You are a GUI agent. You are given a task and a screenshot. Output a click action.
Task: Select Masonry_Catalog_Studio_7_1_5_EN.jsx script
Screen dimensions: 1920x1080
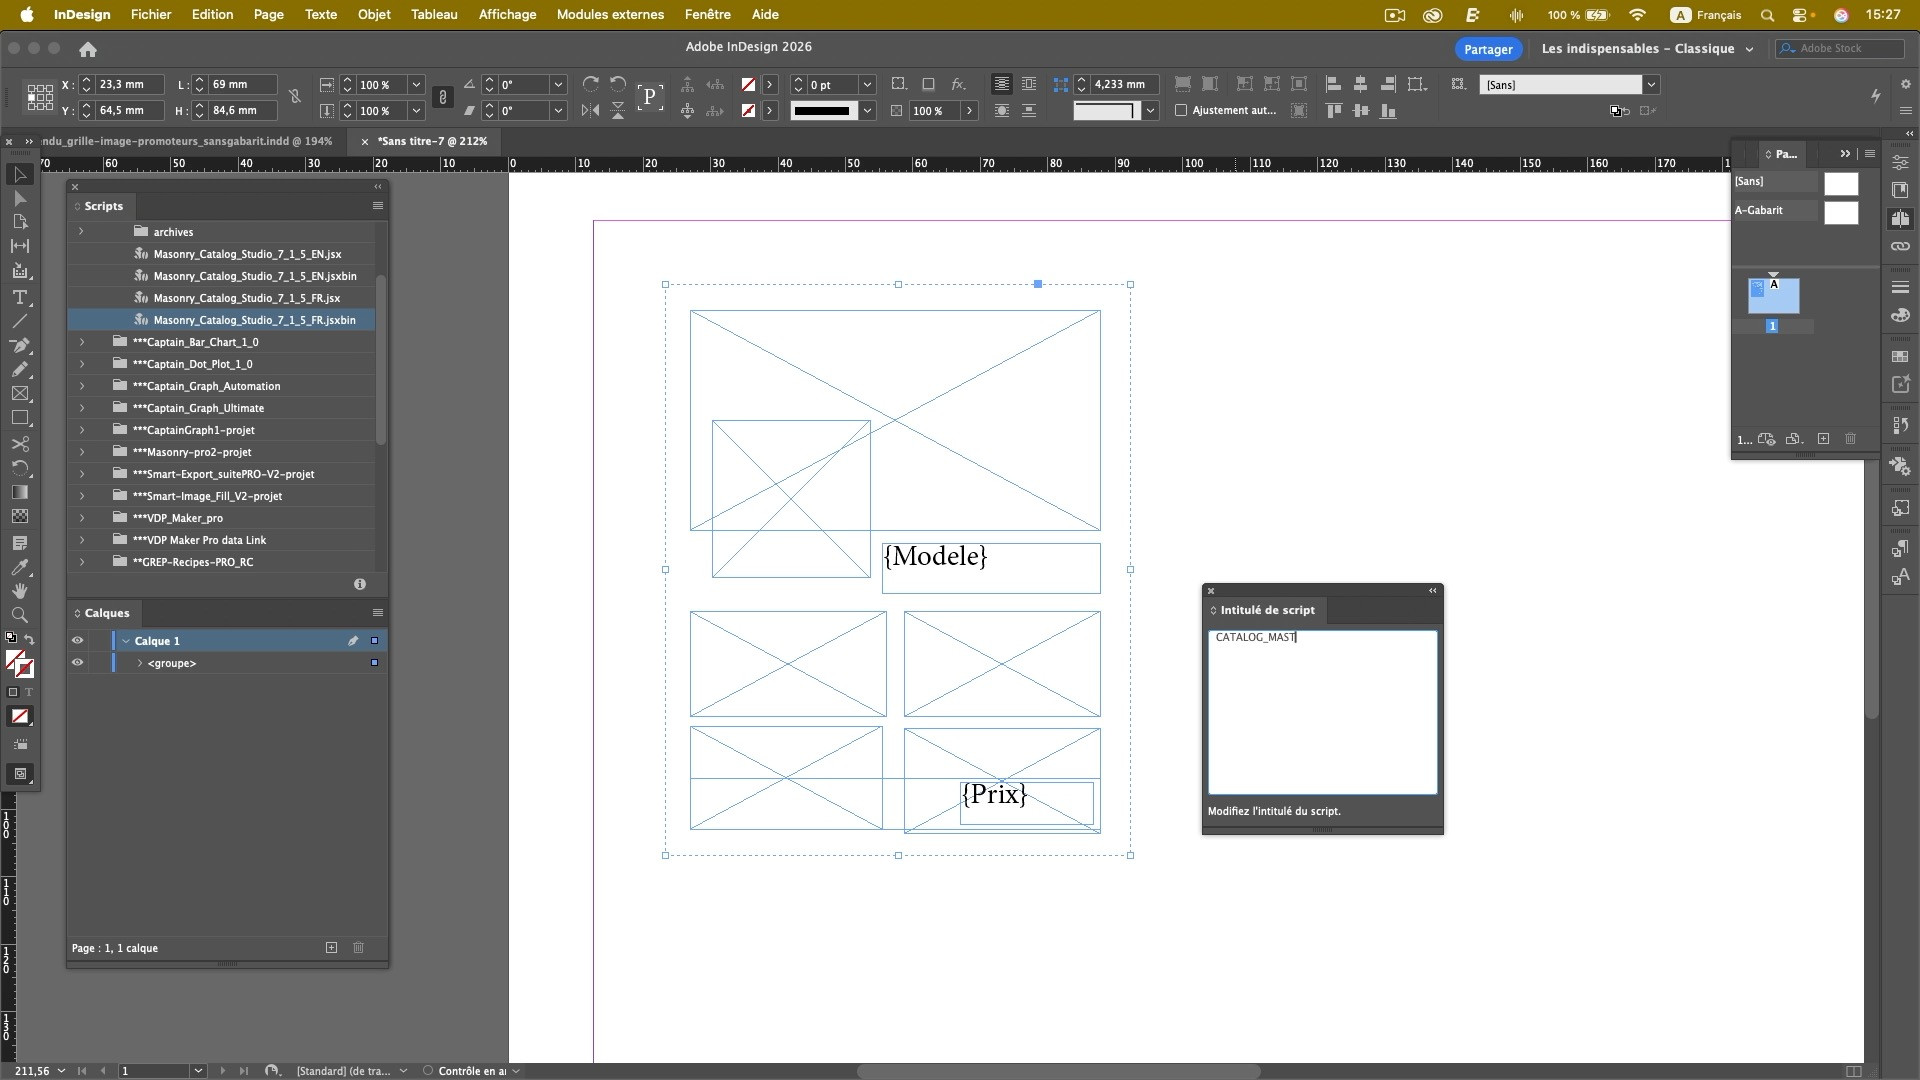point(247,254)
